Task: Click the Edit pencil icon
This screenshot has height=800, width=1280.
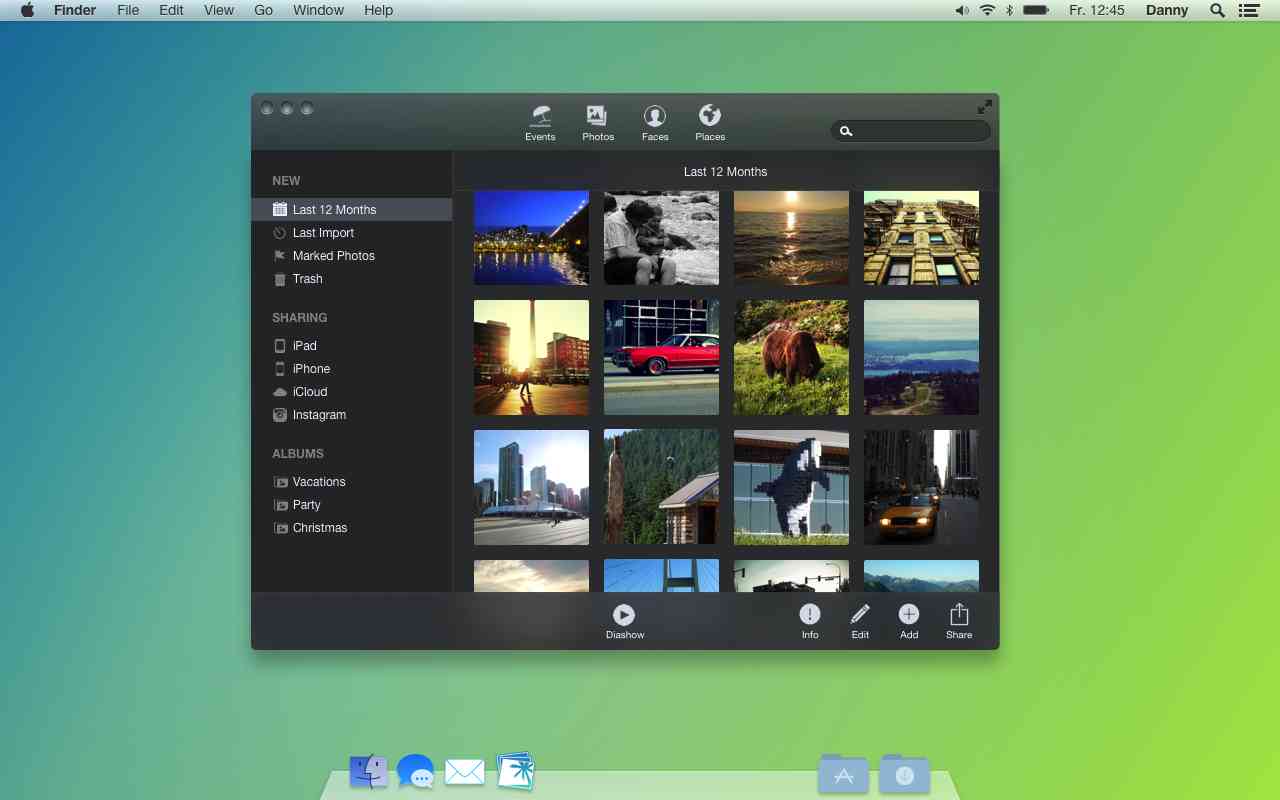Action: (x=860, y=621)
